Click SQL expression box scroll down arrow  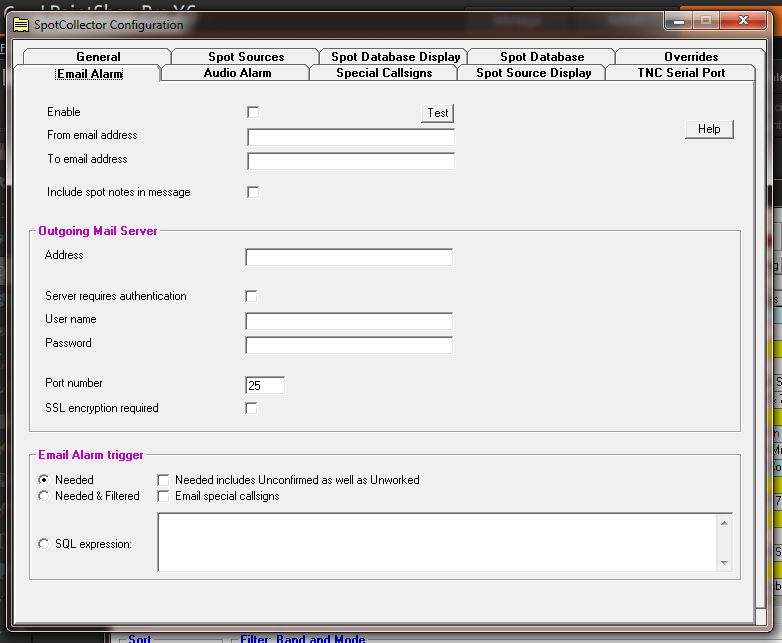pos(724,563)
